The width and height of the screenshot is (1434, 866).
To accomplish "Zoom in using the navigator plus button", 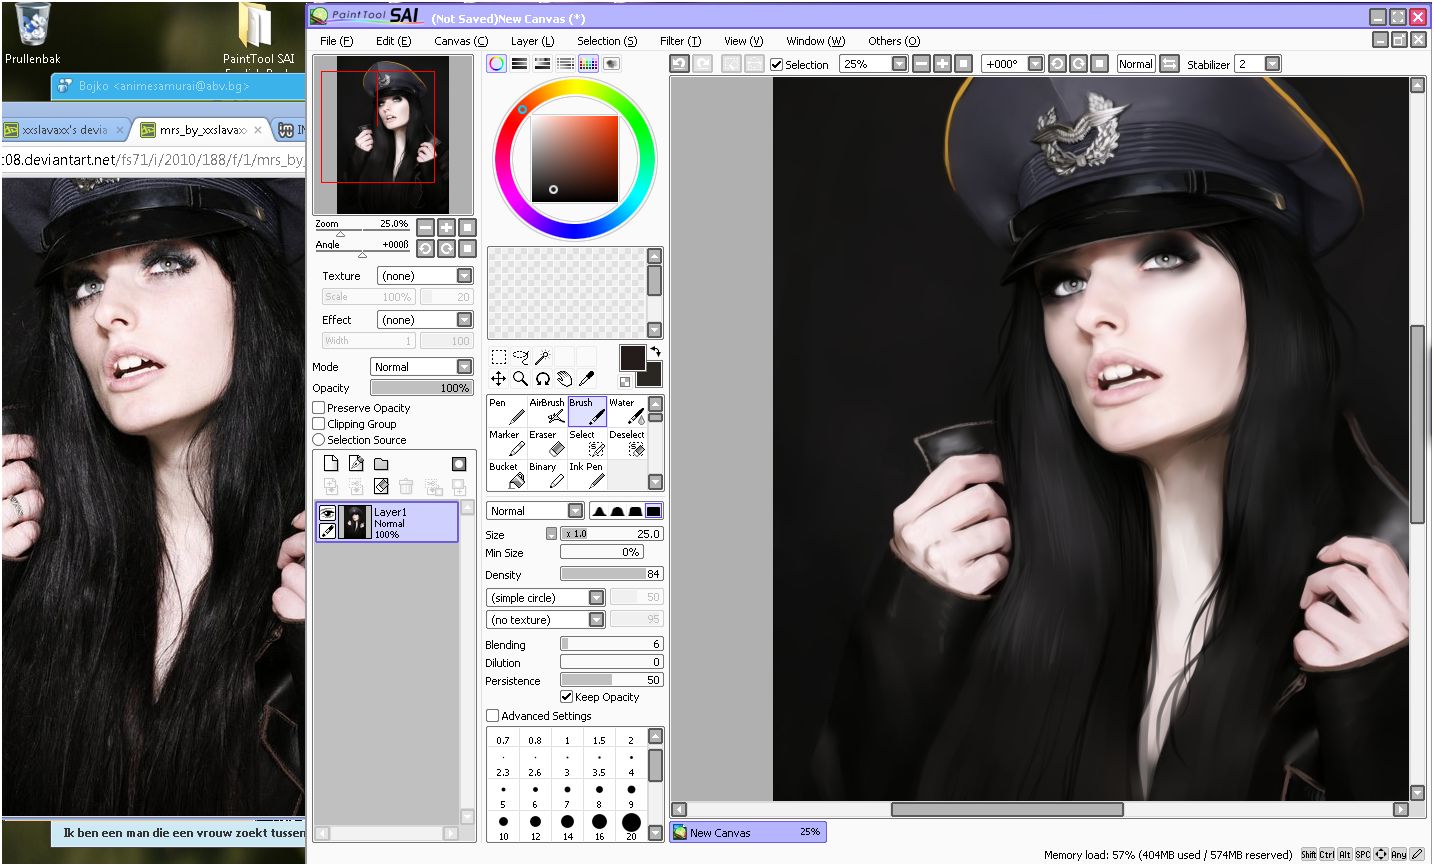I will click(x=446, y=228).
